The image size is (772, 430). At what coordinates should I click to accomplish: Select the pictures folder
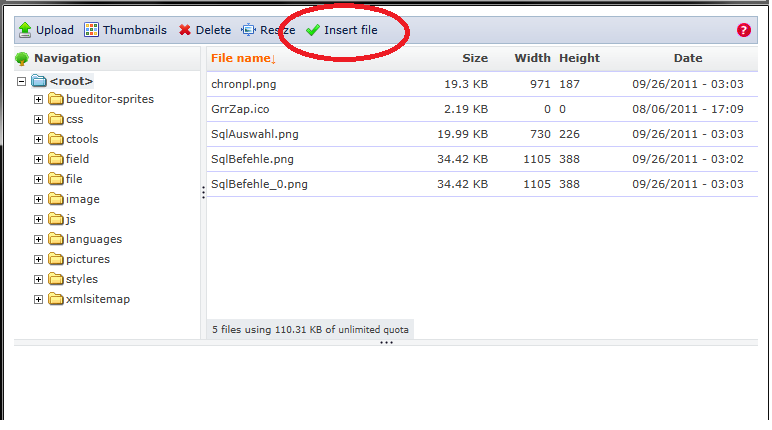pos(87,259)
